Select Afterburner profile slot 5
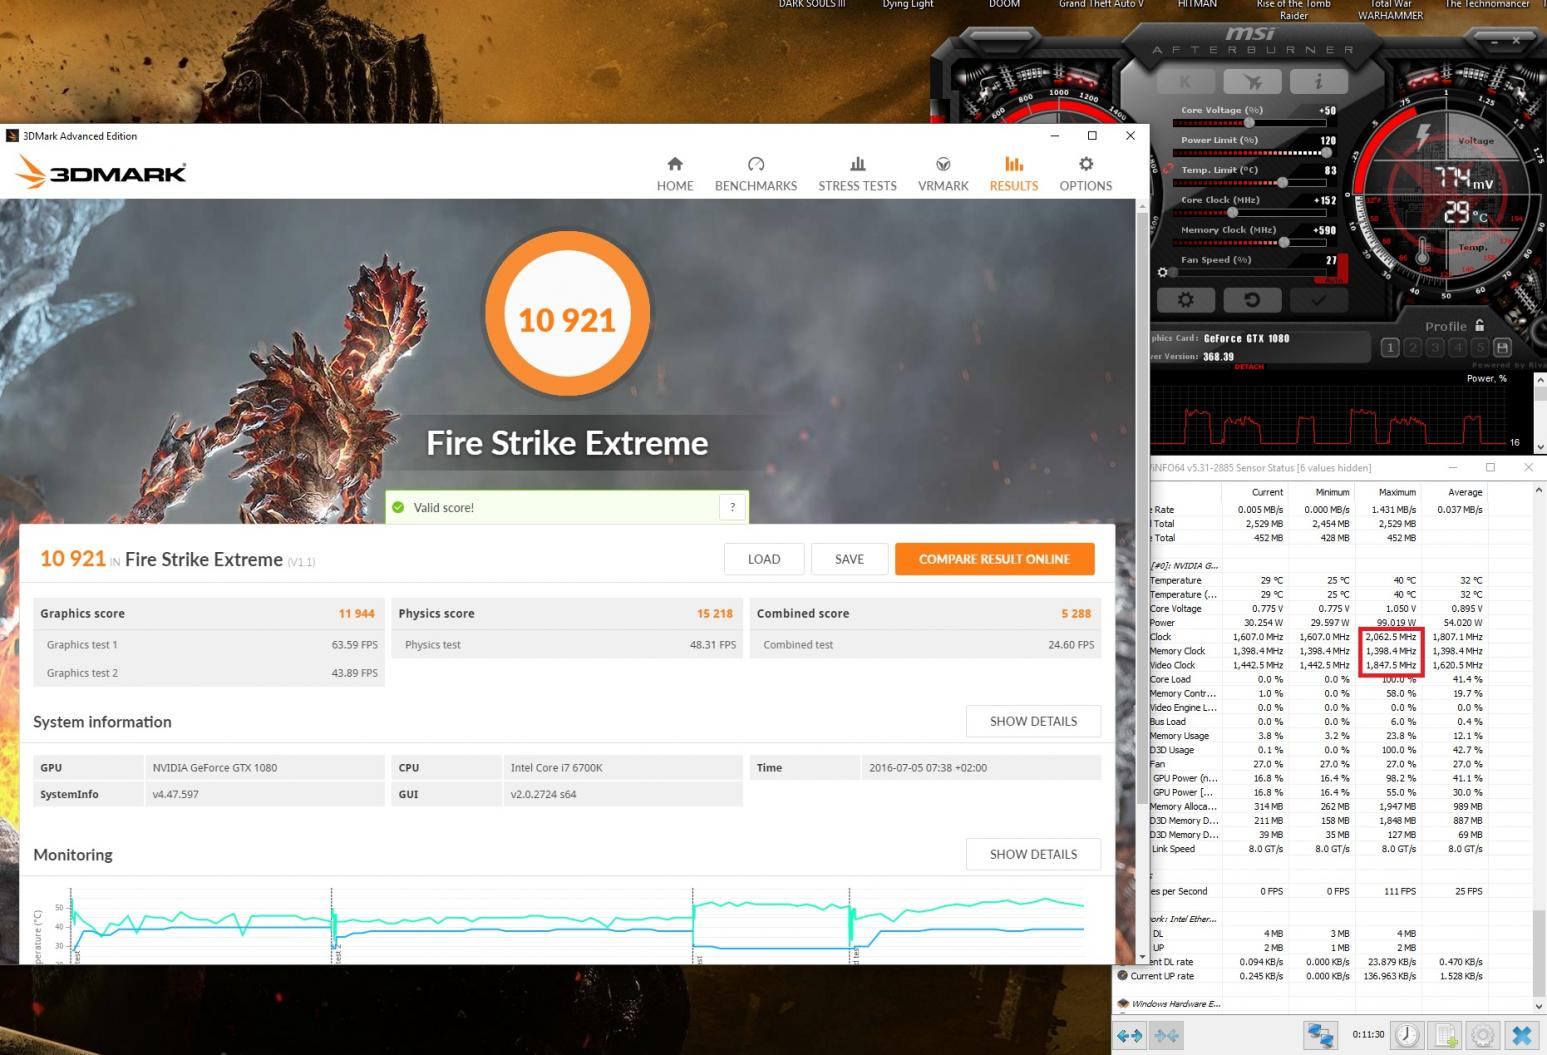The height and width of the screenshot is (1055, 1547). (1479, 348)
